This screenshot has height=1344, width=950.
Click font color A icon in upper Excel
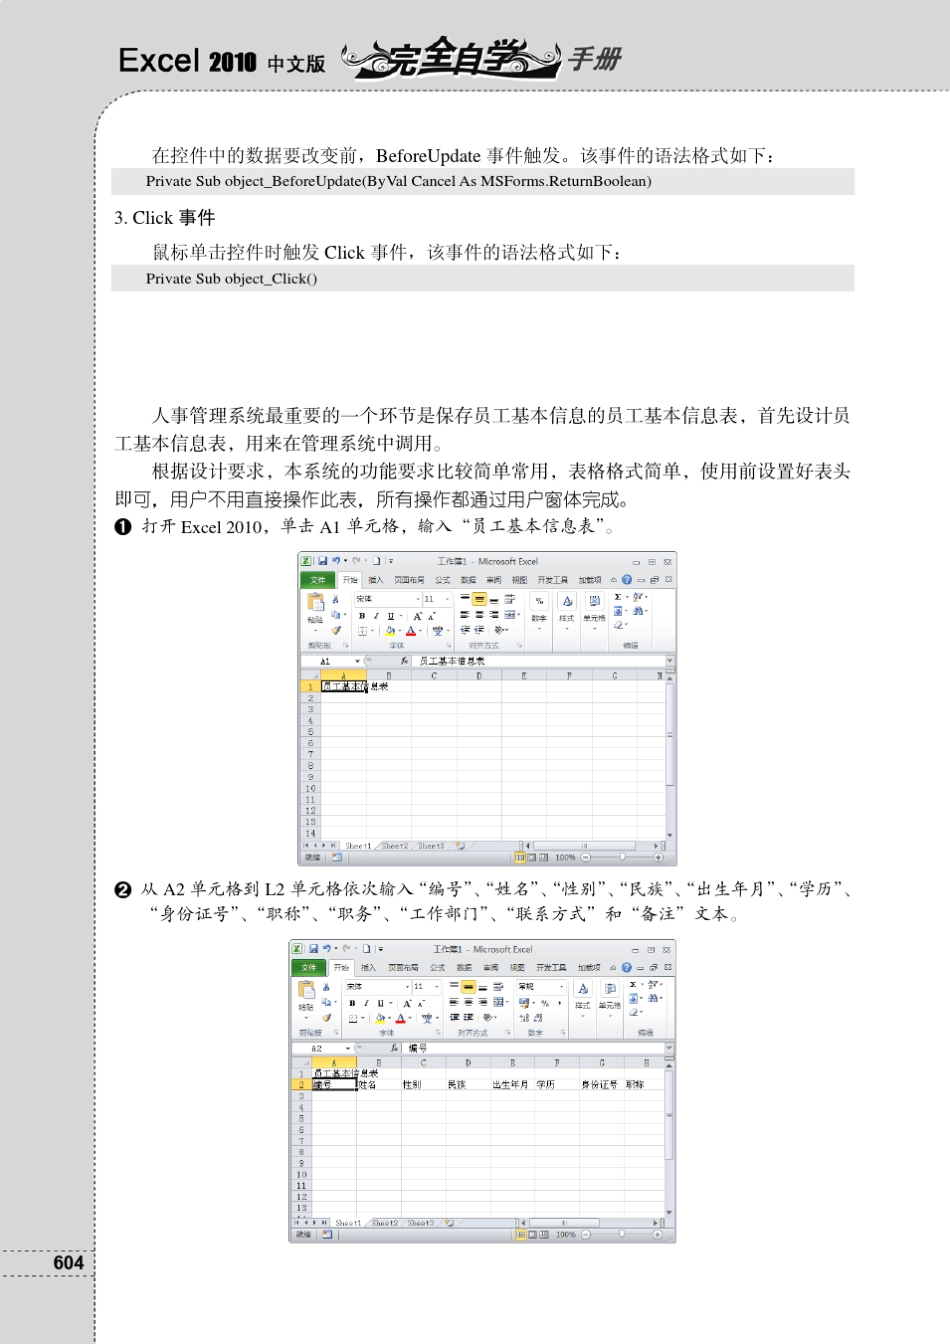pos(410,631)
